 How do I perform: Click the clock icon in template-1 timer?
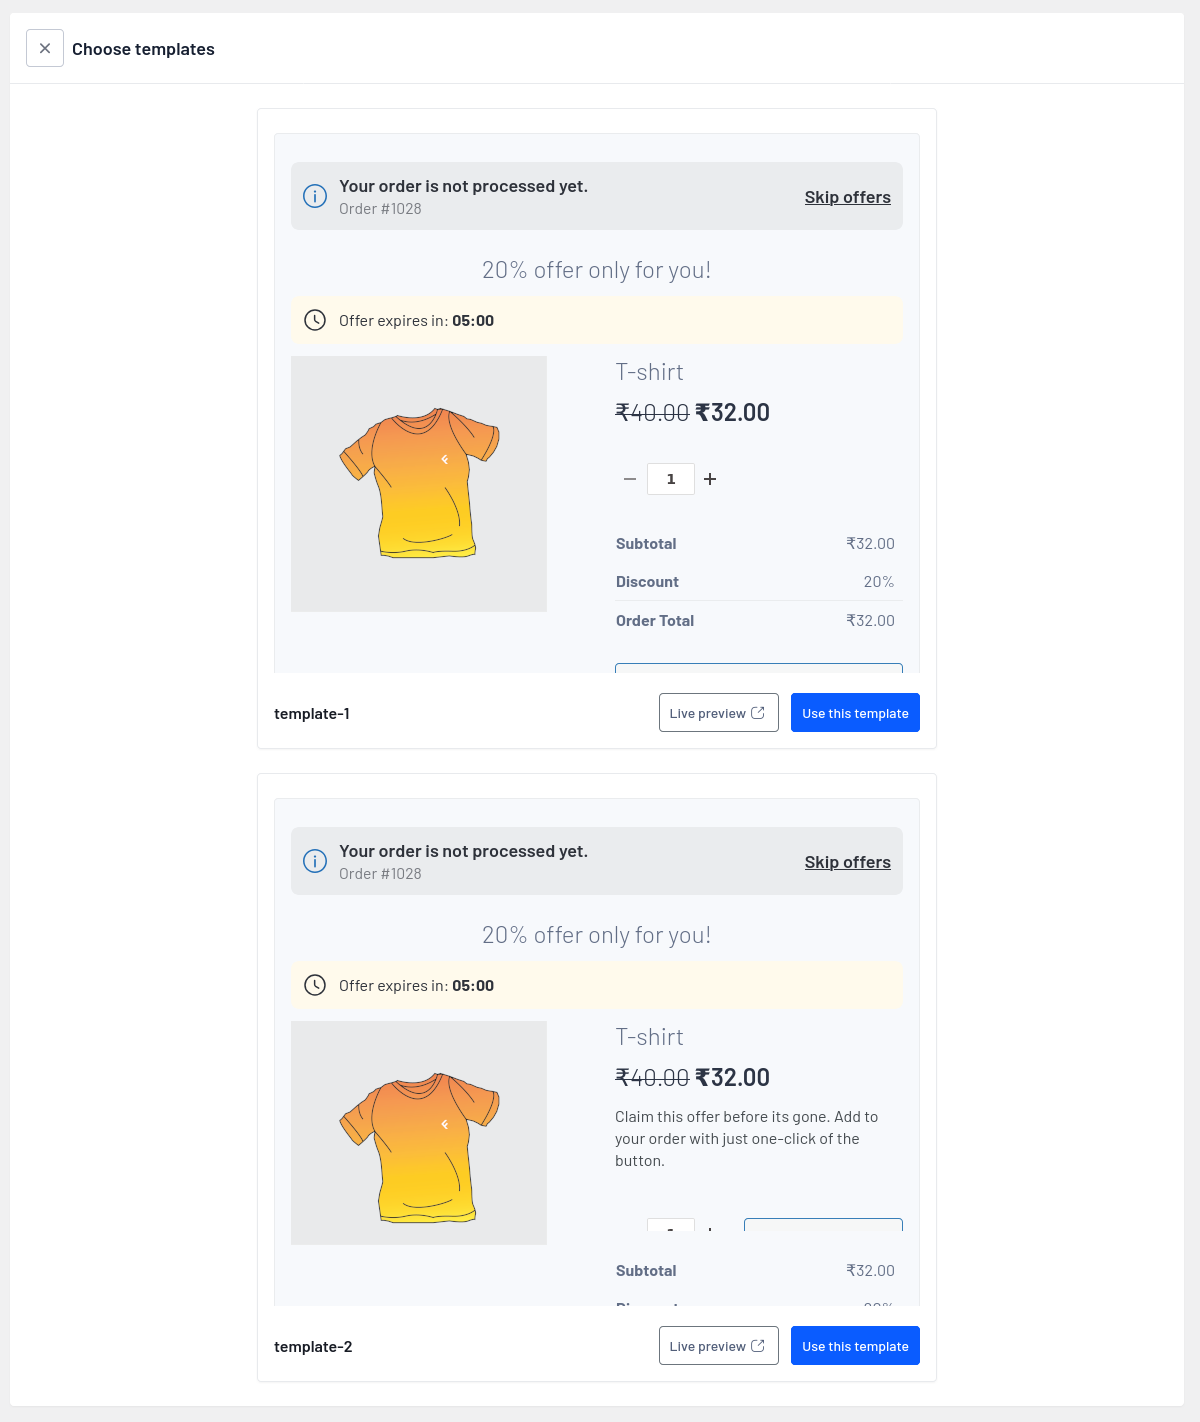[x=315, y=320]
